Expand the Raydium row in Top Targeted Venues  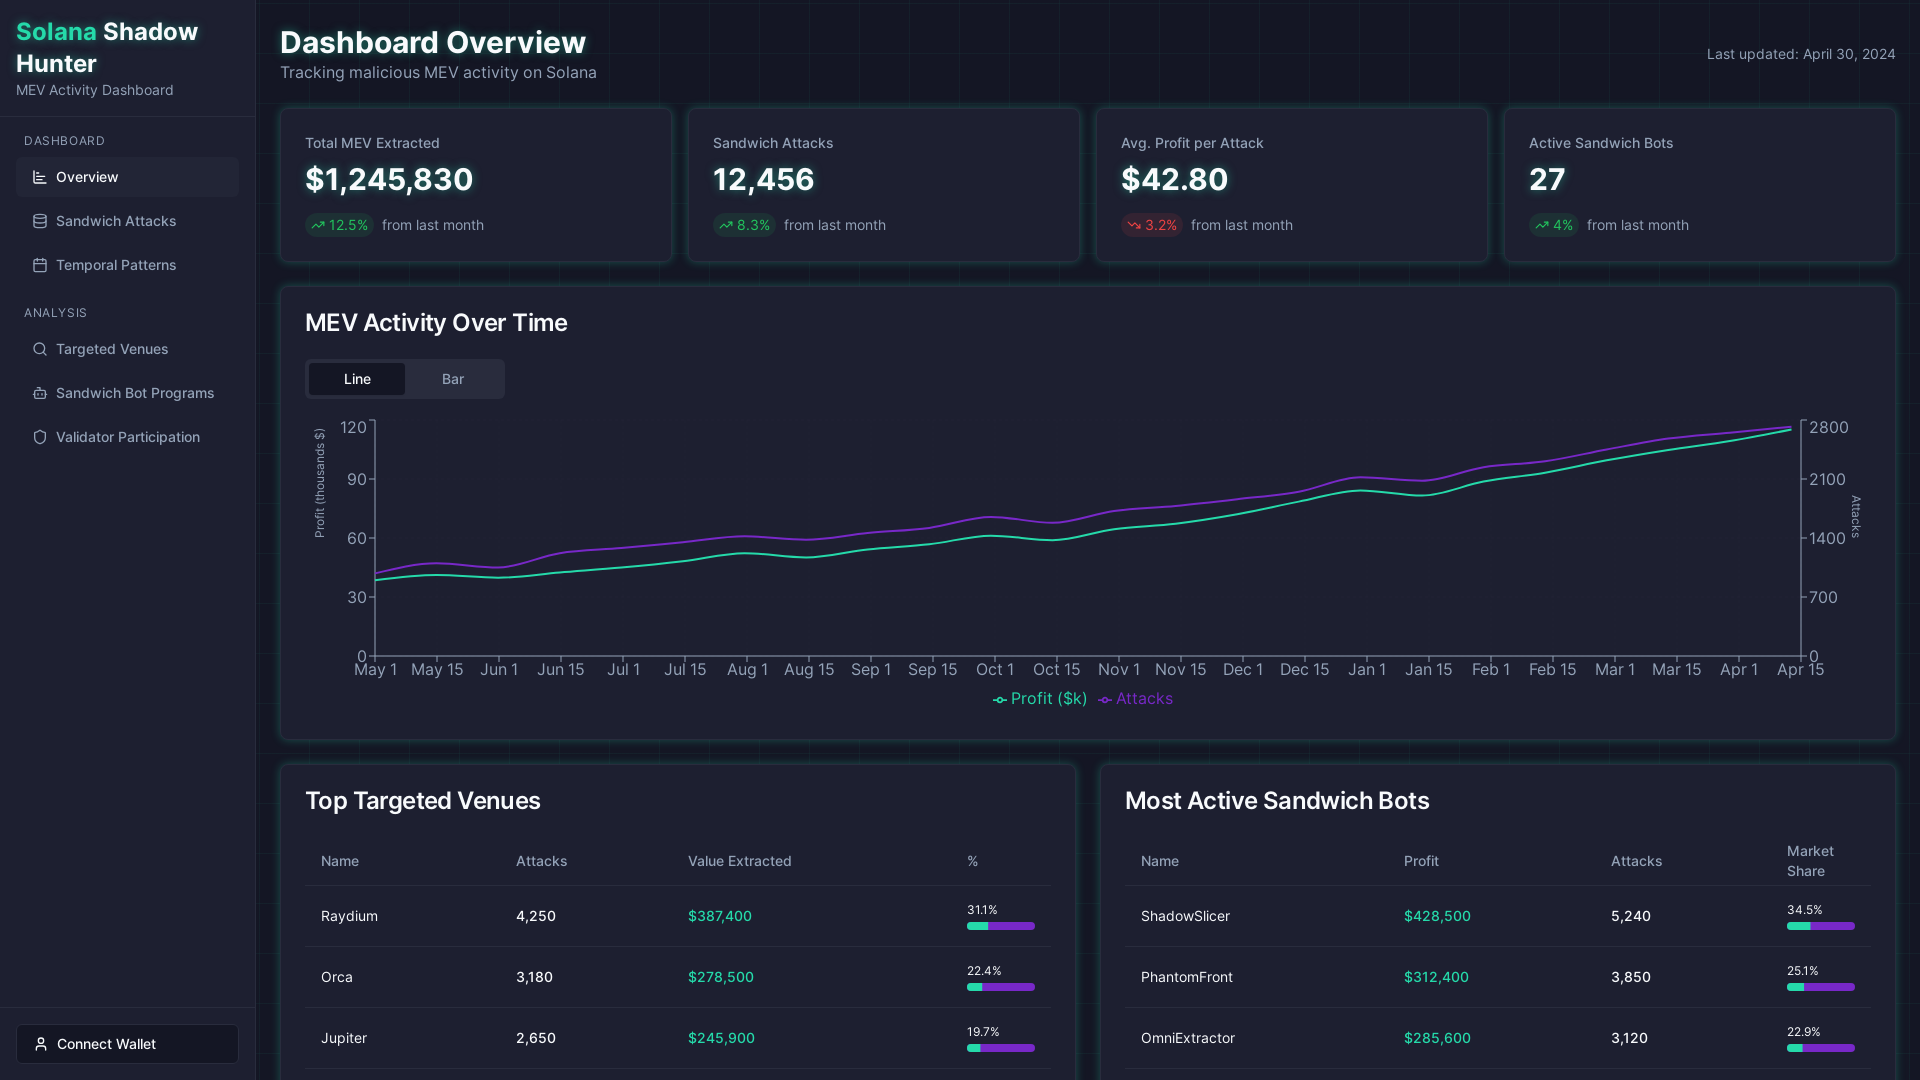[349, 916]
